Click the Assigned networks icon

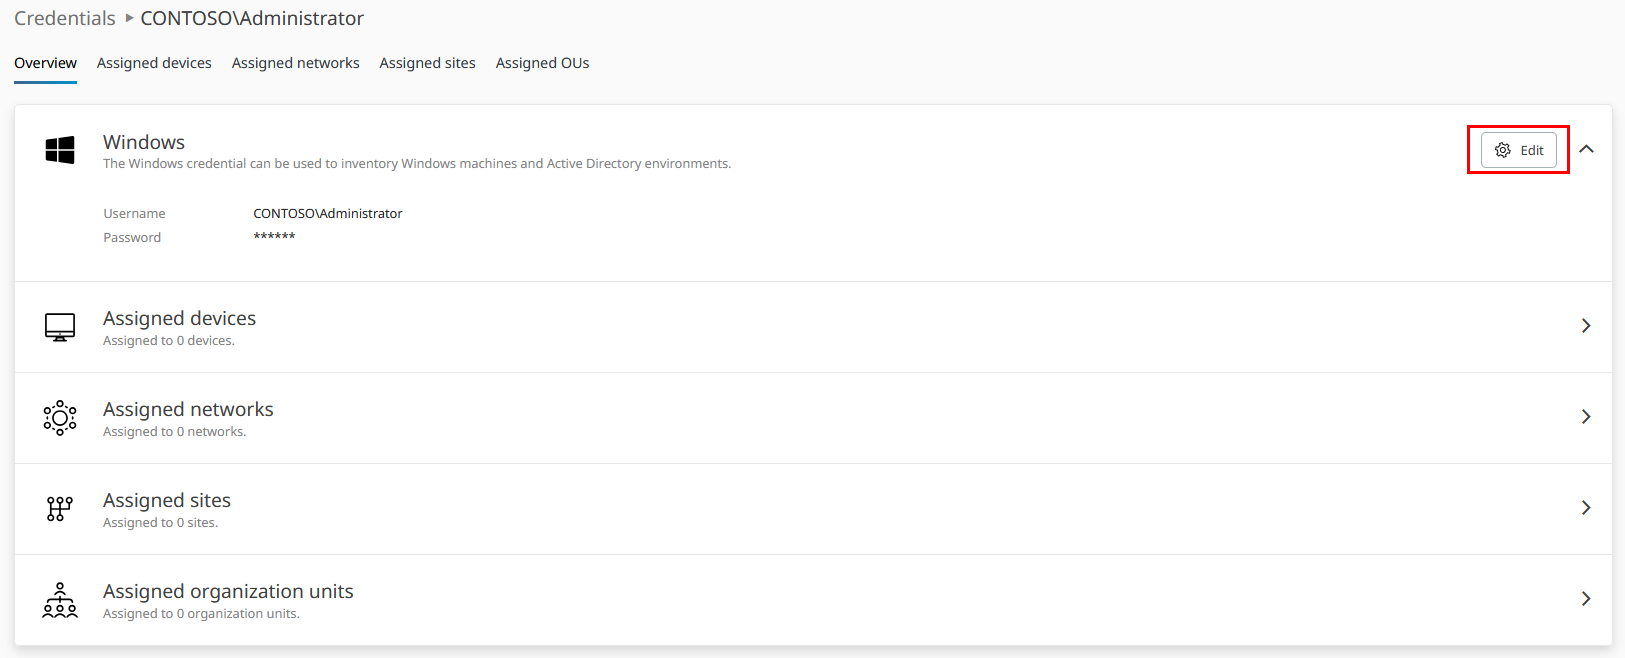pos(60,418)
